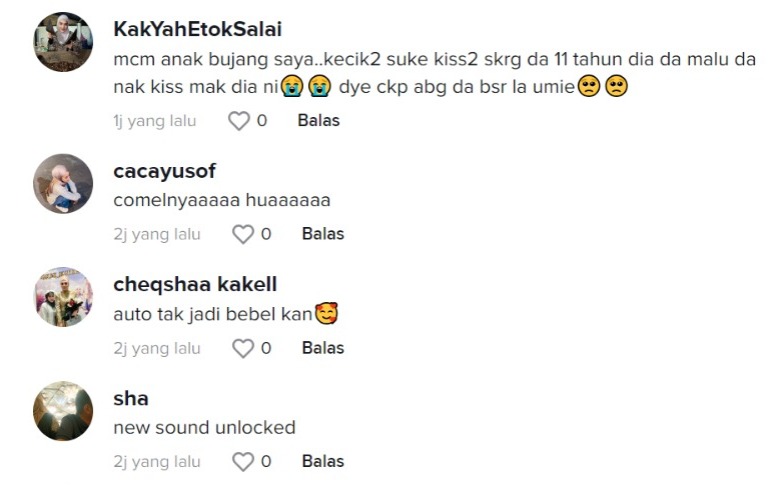Visit the cacayusof username link
This screenshot has height=487, width=781.
click(x=164, y=171)
